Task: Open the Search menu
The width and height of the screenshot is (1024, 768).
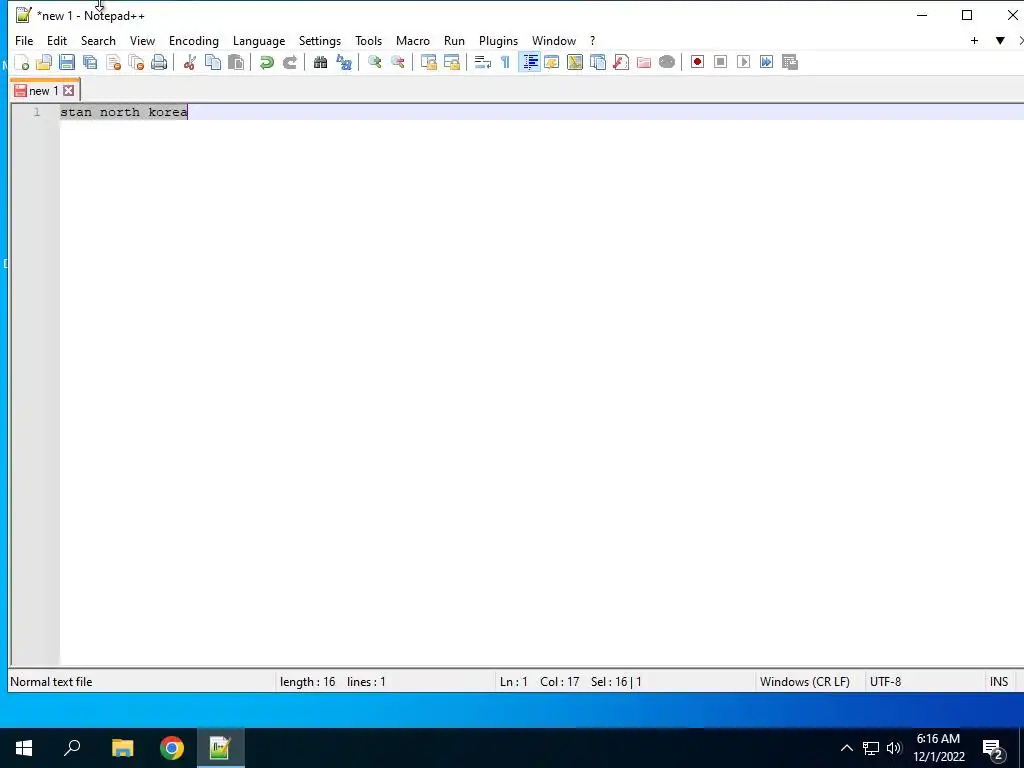Action: coord(98,40)
